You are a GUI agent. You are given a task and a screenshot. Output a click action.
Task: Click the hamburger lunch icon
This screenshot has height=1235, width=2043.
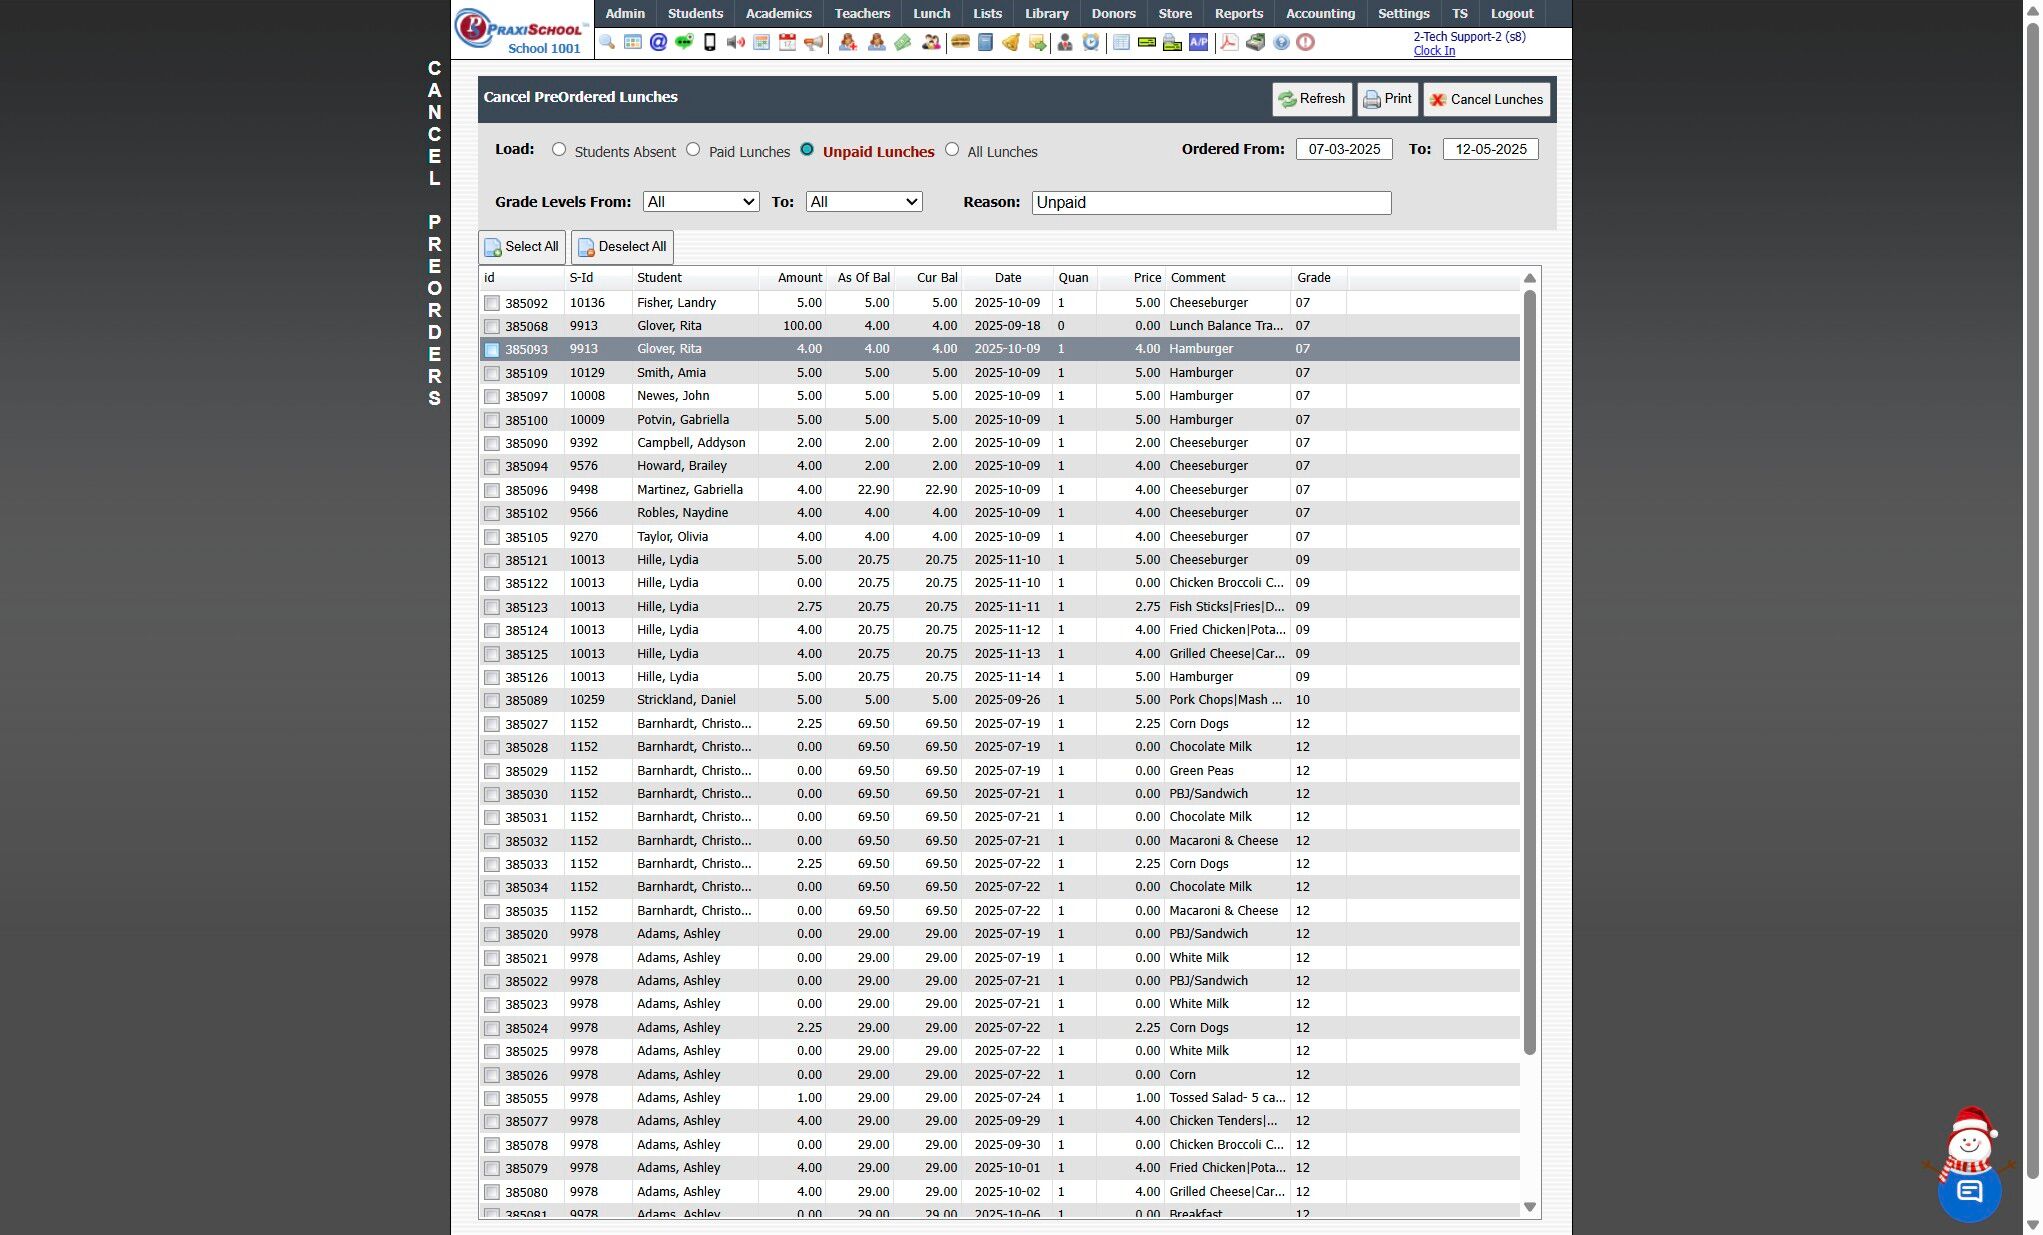(x=960, y=42)
